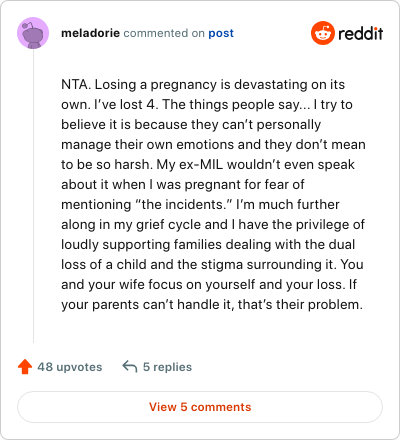Screen dimensions: 400x440
Task: Click the line "loudly supporting families dealing"
Action: (208, 245)
